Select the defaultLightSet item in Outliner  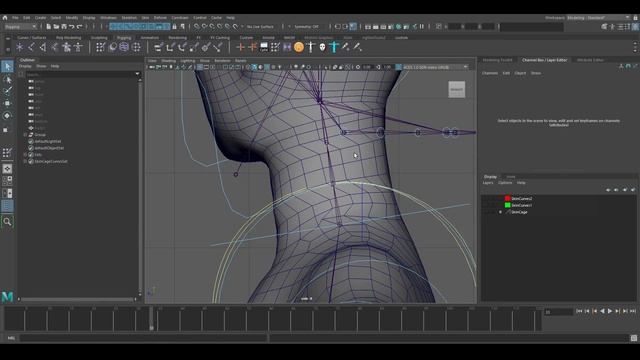[48, 142]
